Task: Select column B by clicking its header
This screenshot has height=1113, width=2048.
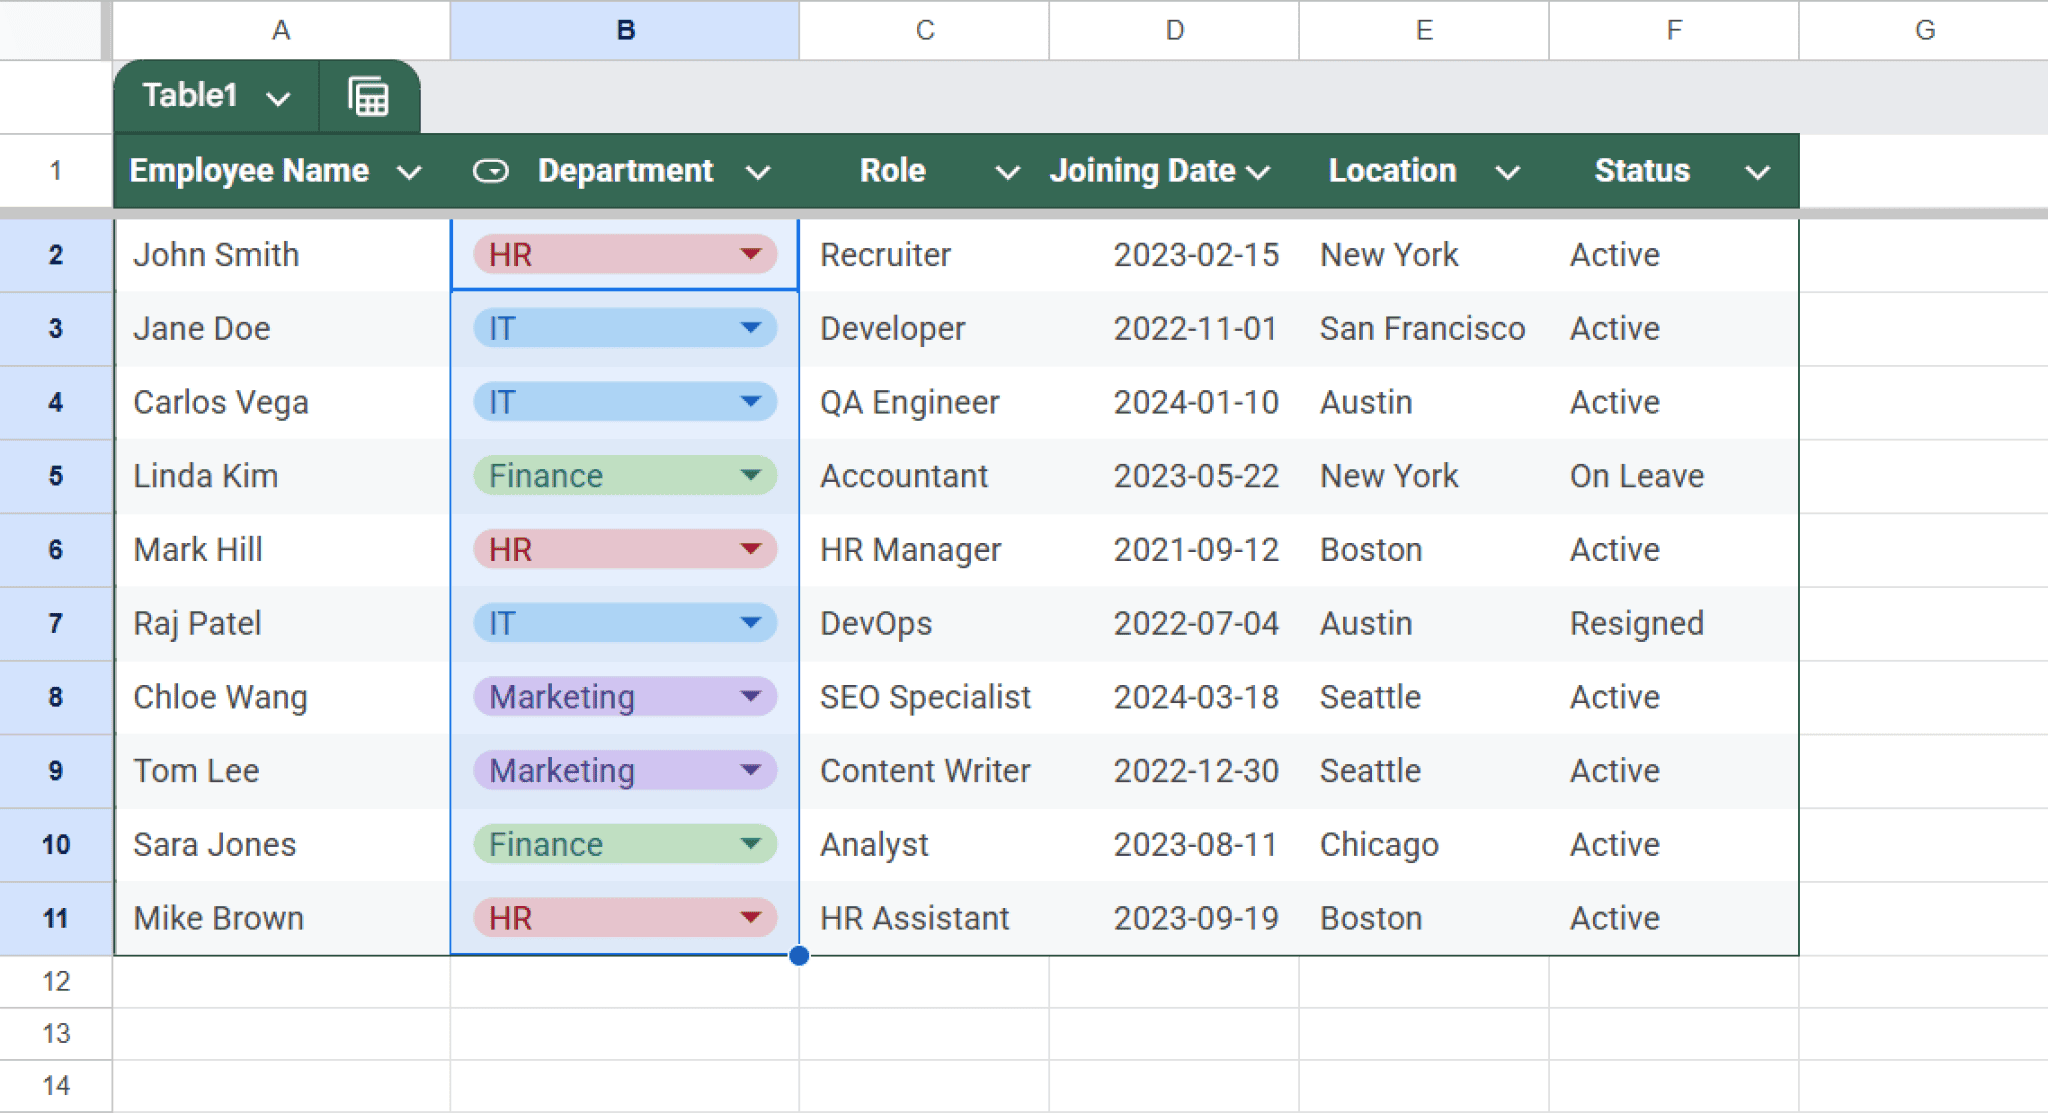Action: tap(624, 30)
